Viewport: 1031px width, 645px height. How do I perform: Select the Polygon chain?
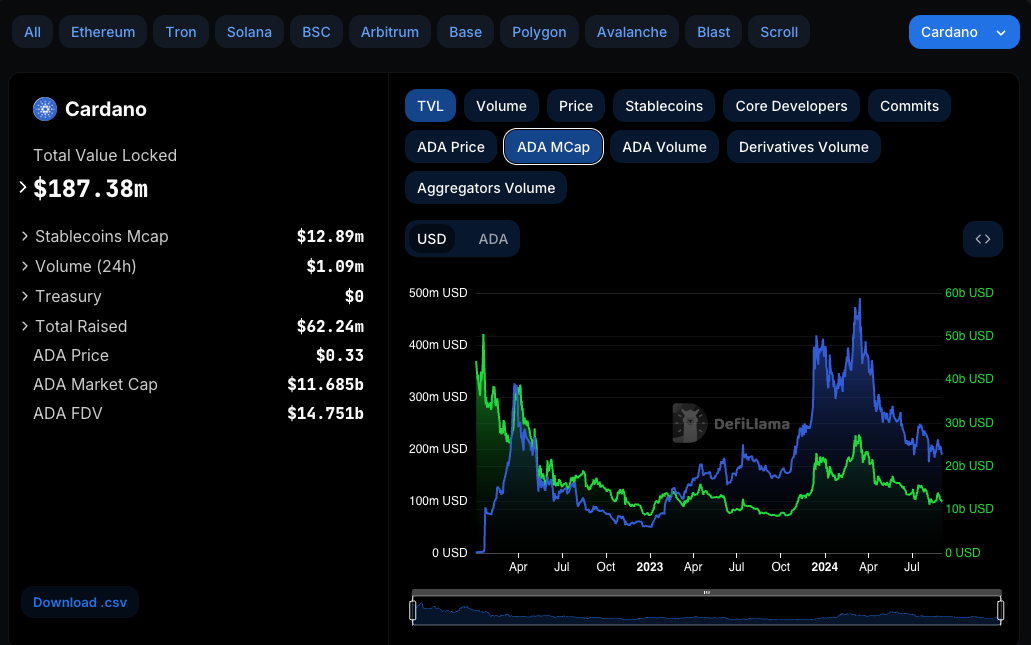[x=539, y=32]
